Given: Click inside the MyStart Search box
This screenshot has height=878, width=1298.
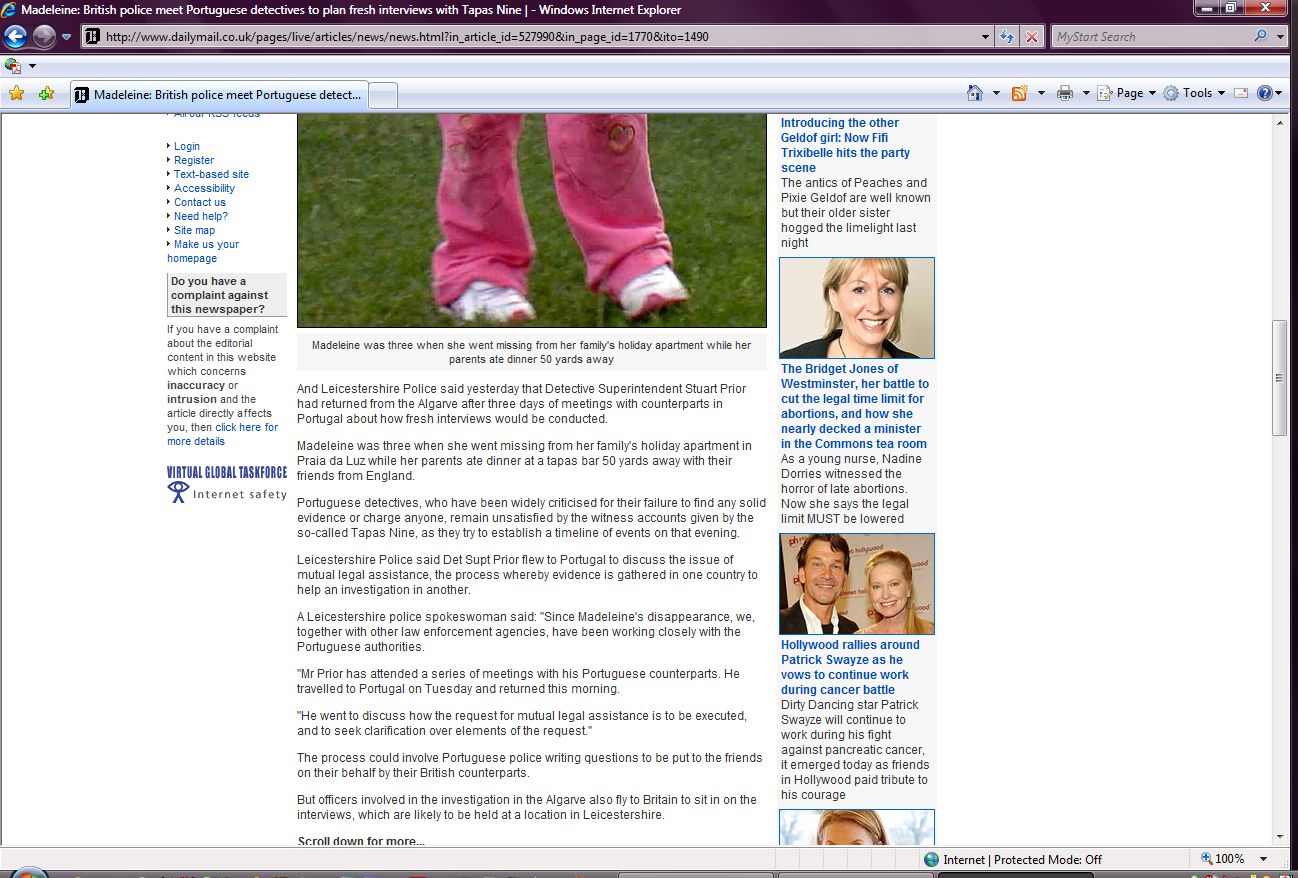Looking at the screenshot, I should (x=1150, y=37).
